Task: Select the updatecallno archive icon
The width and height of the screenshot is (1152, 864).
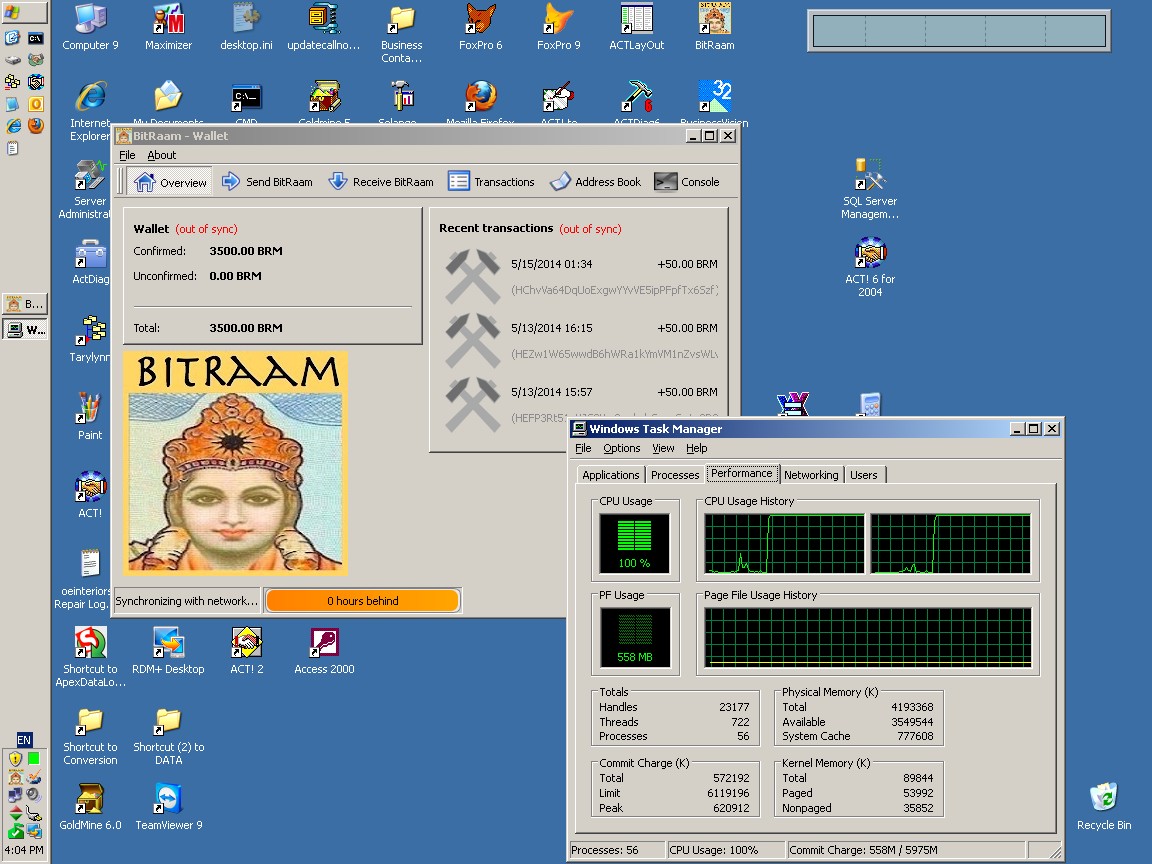Action: tap(324, 27)
